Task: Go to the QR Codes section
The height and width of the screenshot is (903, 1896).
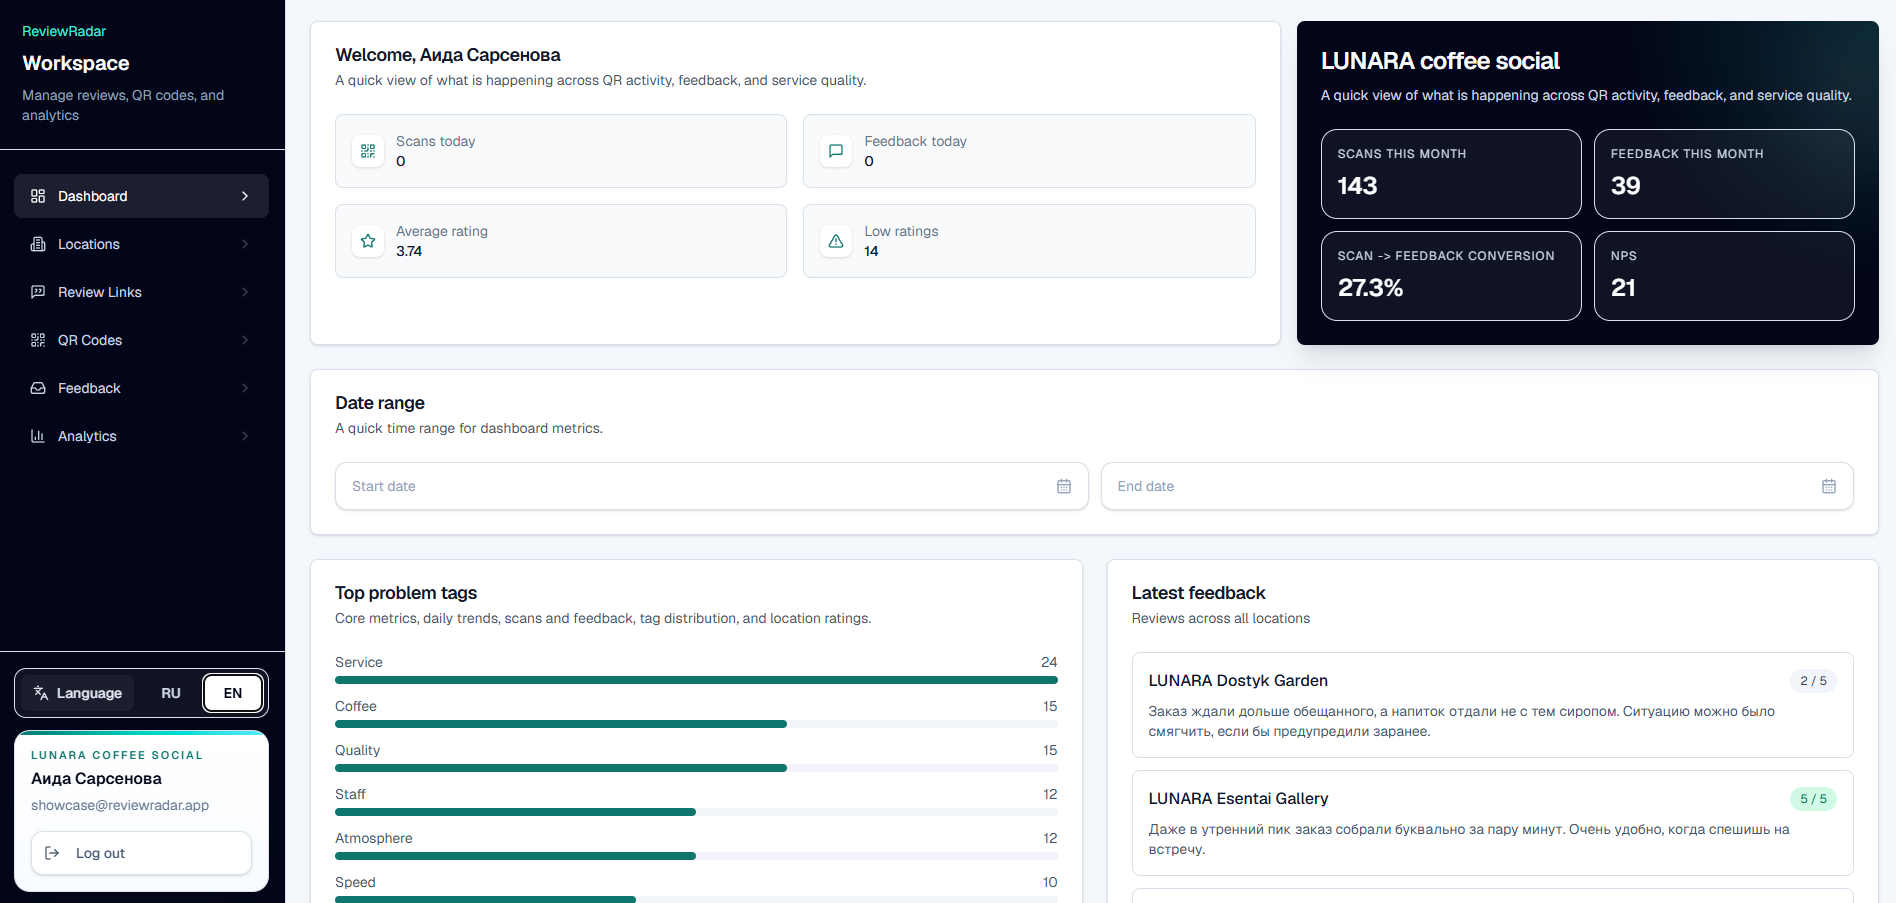Action: click(141, 340)
